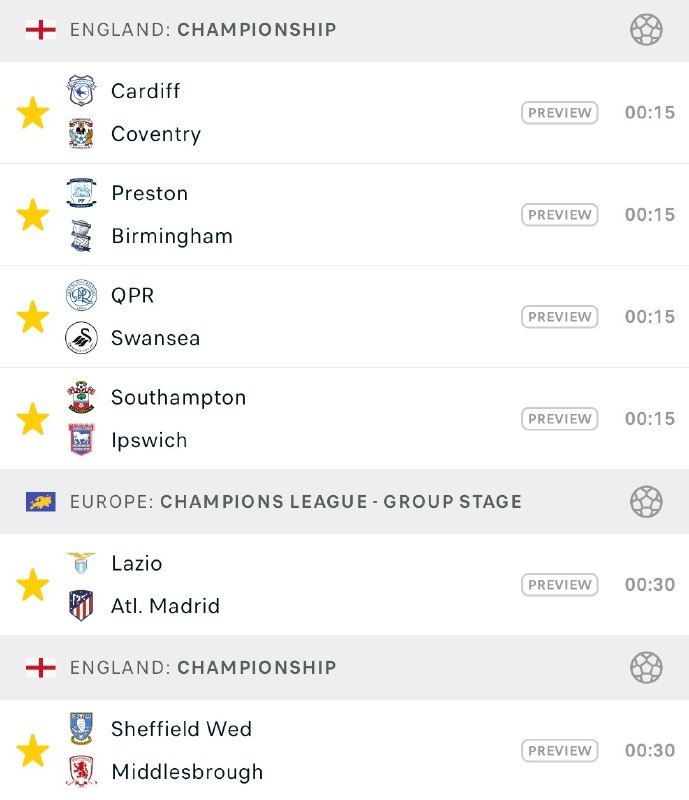Open the Preview for Southampton vs Ipswich

[x=559, y=419]
